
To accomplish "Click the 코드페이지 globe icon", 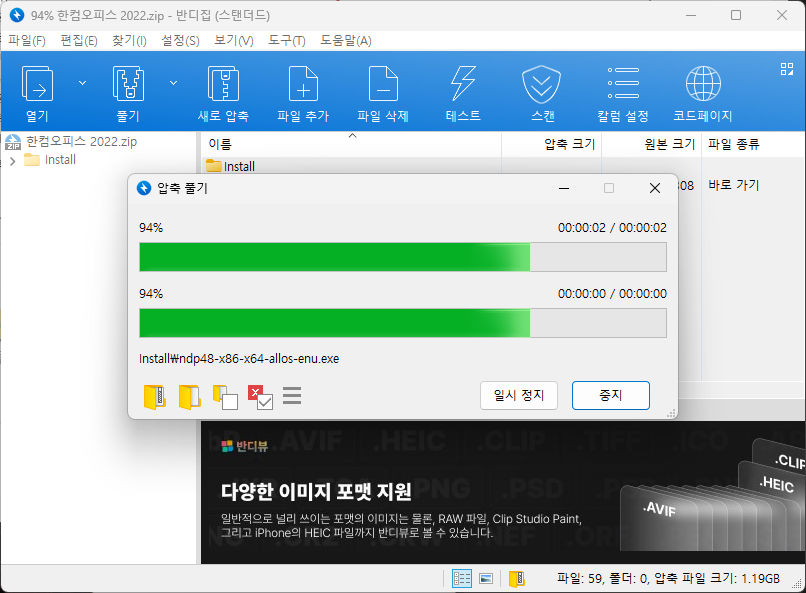I will (x=703, y=84).
